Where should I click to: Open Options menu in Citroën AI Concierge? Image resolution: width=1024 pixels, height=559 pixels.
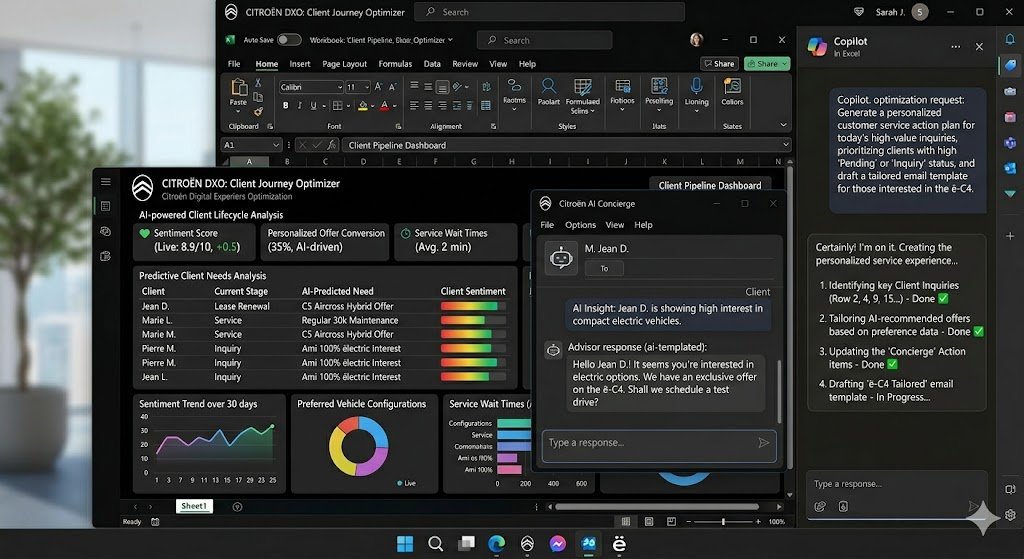point(580,225)
